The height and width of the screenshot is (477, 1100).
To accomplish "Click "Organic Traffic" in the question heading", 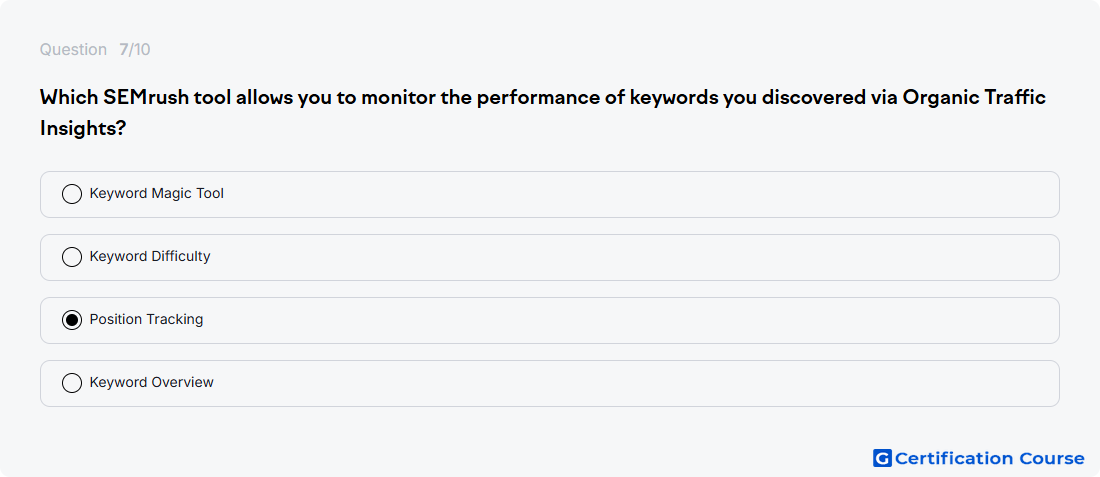I will 974,98.
